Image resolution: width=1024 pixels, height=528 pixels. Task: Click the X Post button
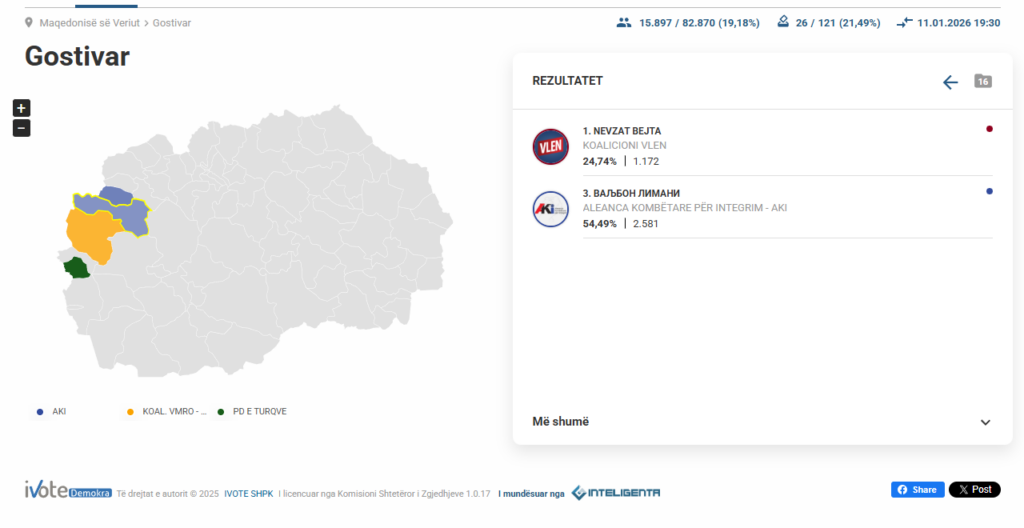pyautogui.click(x=974, y=490)
